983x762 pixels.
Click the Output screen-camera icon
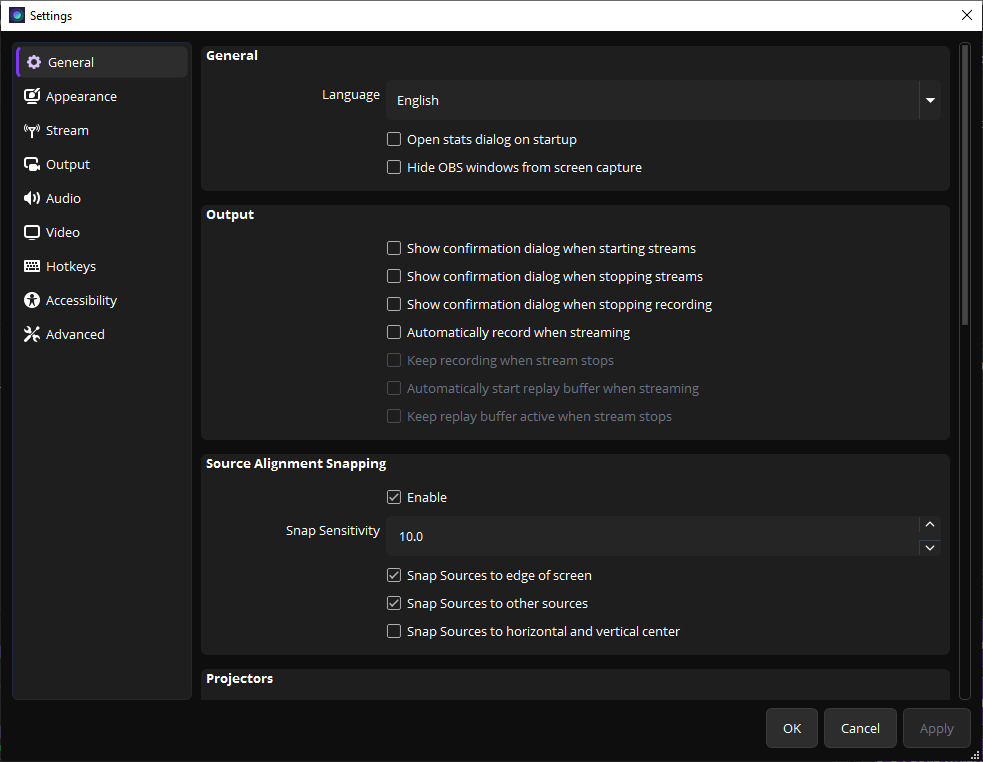32,164
